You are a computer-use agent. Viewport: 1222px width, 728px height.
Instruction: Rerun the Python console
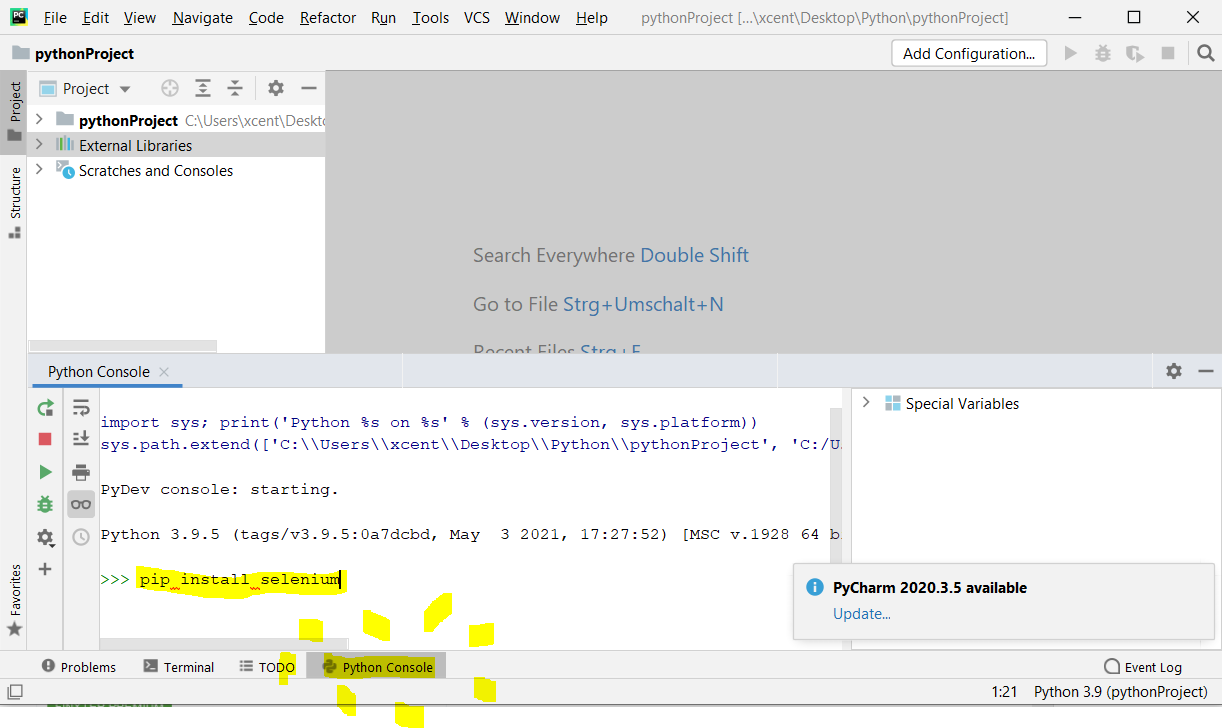pyautogui.click(x=45, y=407)
